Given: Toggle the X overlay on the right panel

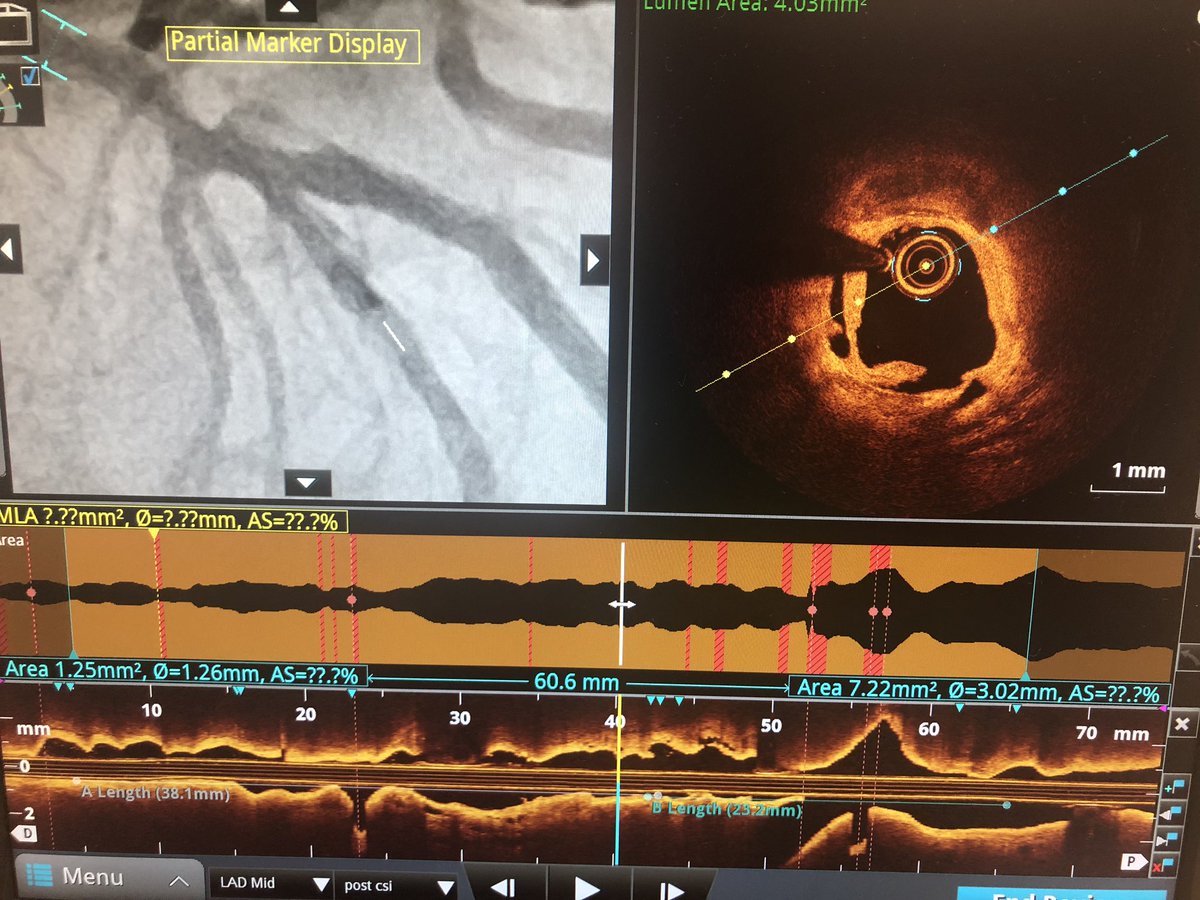Looking at the screenshot, I should [1183, 724].
